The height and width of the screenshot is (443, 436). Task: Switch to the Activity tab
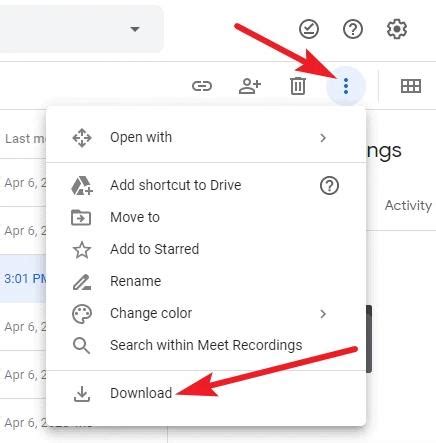tap(408, 205)
